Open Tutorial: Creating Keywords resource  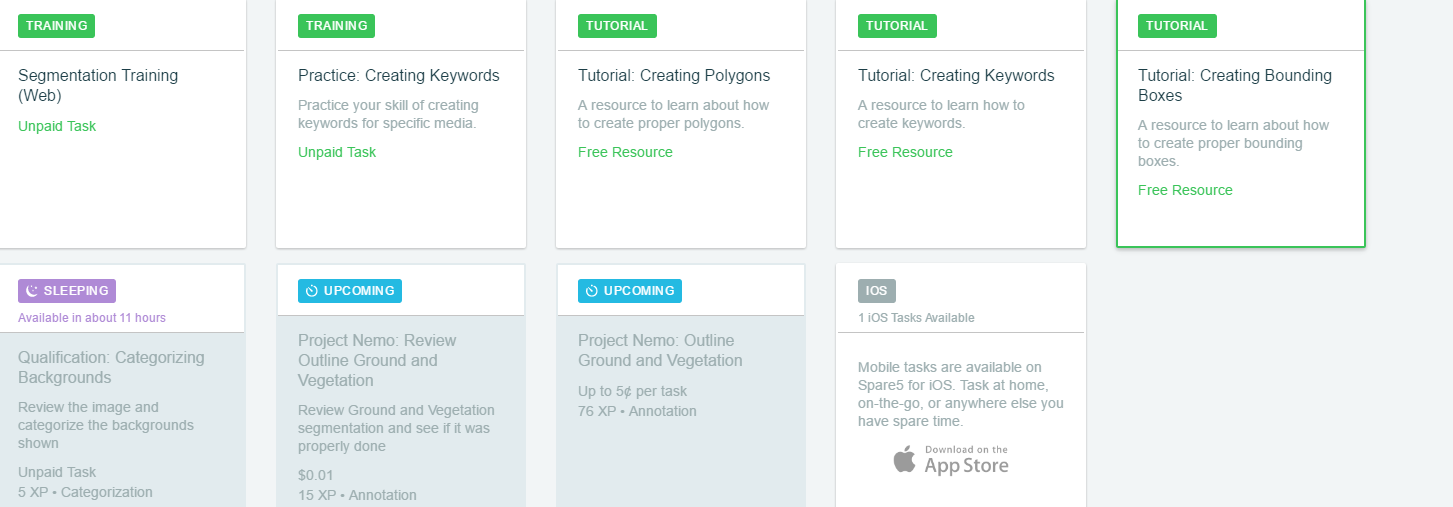tap(955, 76)
